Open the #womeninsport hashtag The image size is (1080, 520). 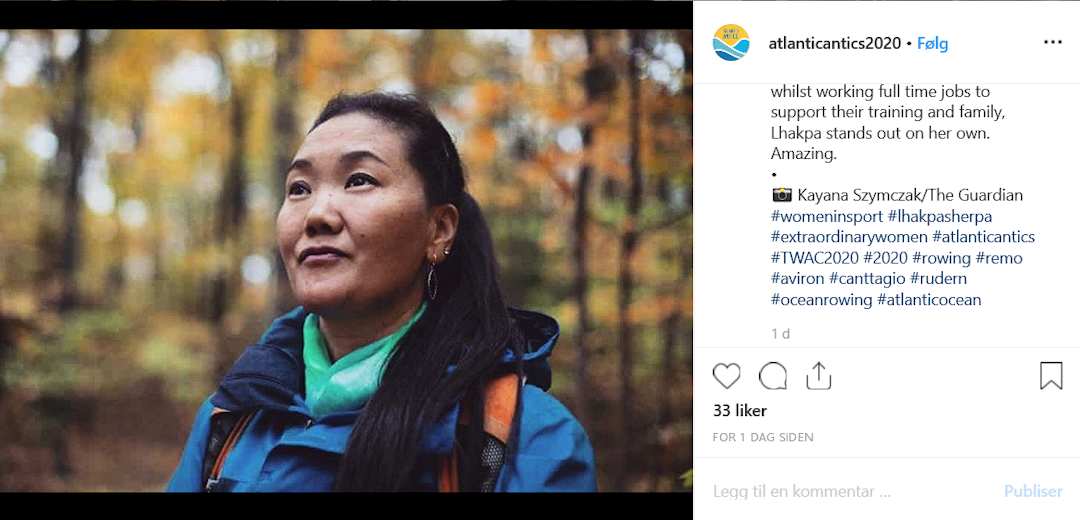827,216
